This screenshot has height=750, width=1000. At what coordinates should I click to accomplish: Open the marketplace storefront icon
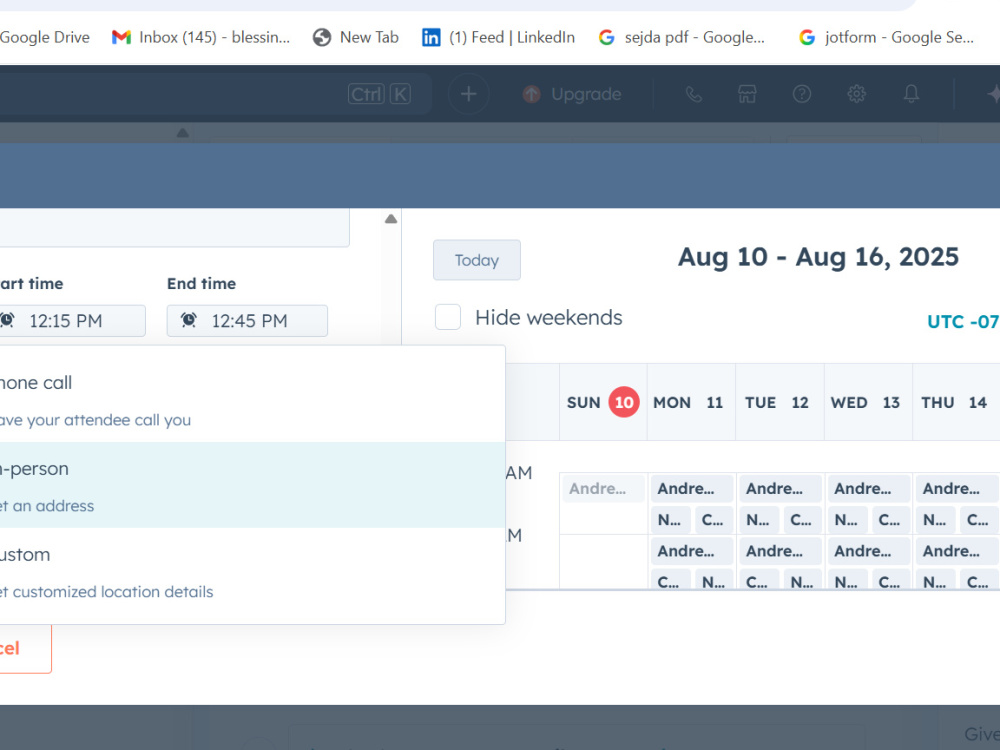click(x=747, y=94)
